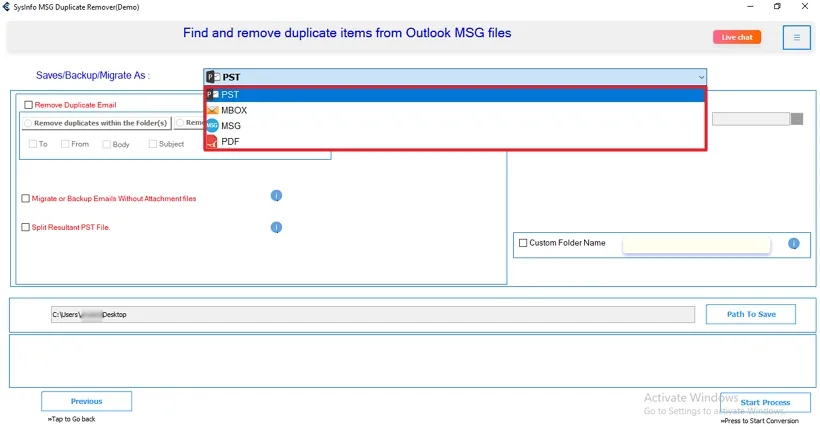Click the save path field showing Desktop
The width and height of the screenshot is (820, 437).
tap(373, 315)
